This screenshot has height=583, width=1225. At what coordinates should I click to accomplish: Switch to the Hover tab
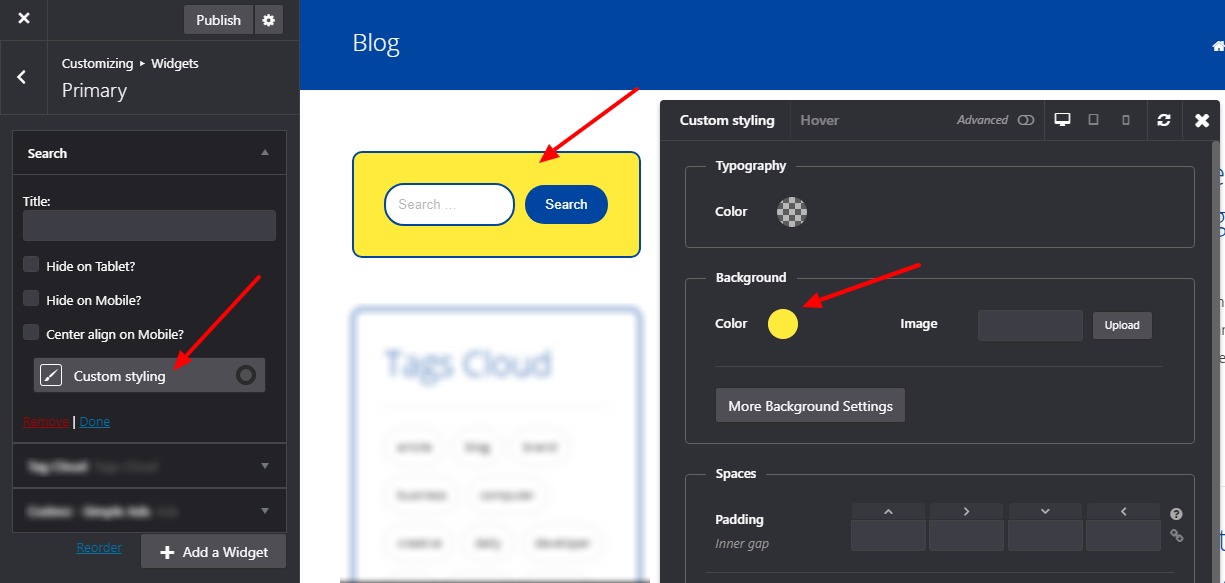point(819,120)
